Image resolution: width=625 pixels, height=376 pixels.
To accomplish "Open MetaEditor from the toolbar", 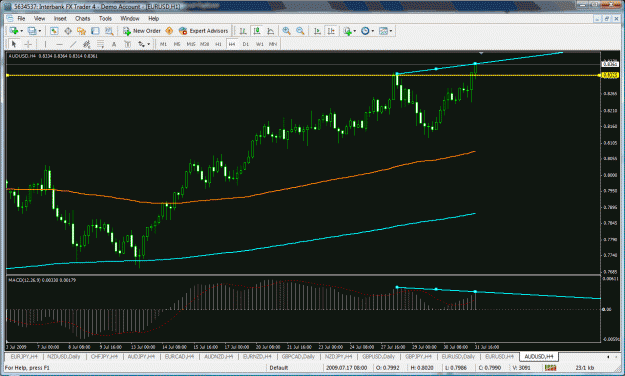I will tap(169, 31).
